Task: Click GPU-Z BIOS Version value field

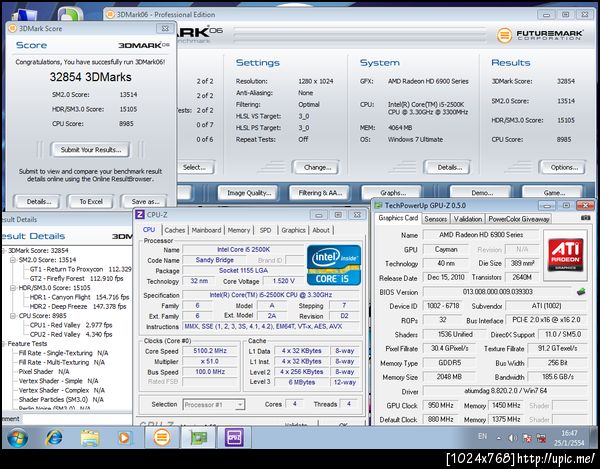Action: [497, 292]
